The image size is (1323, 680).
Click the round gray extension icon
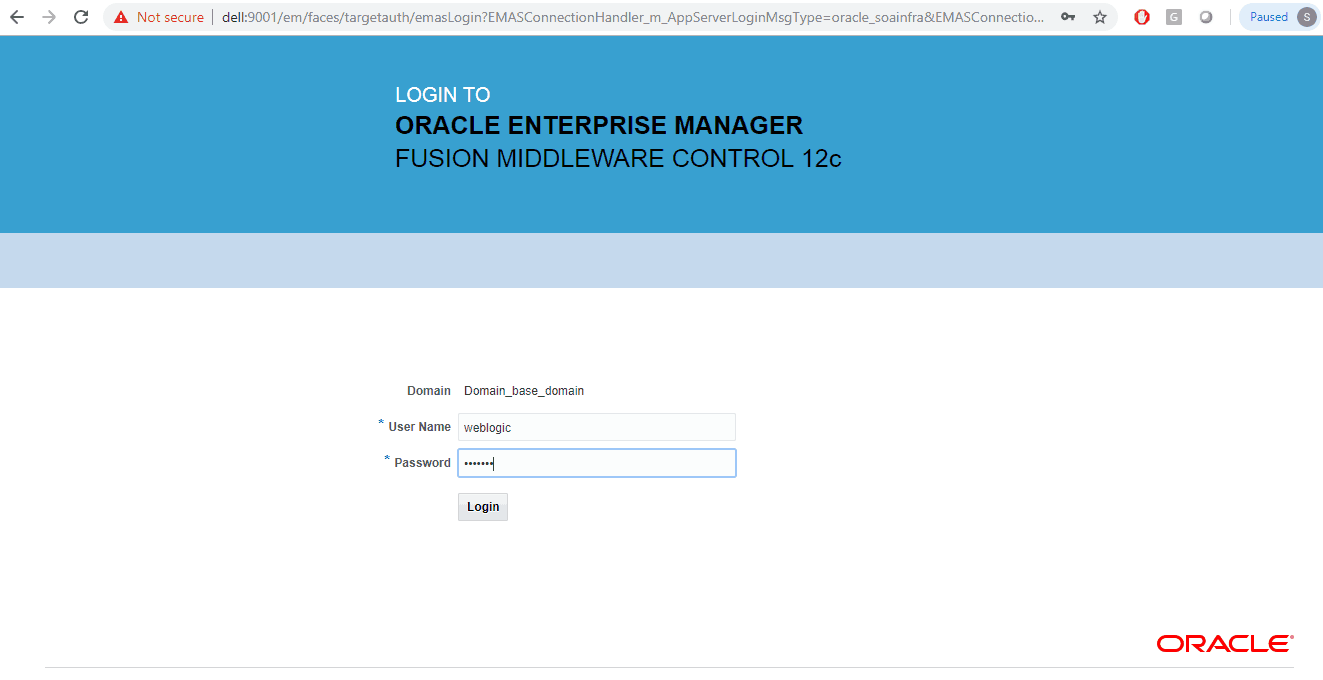[x=1206, y=17]
